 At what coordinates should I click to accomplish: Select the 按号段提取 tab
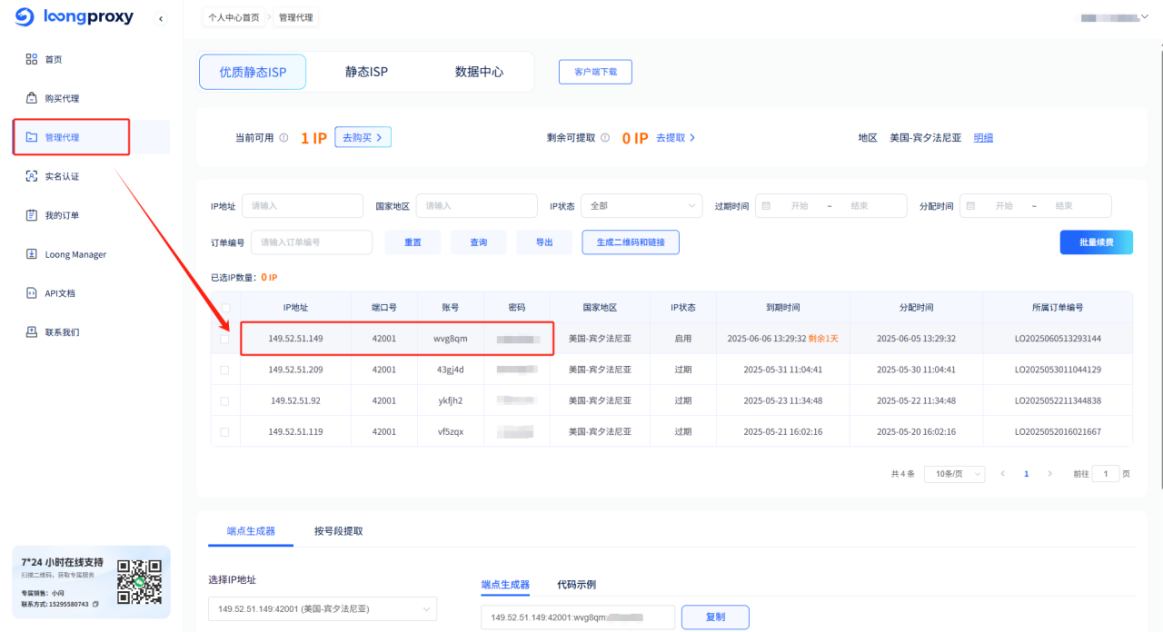[x=338, y=531]
